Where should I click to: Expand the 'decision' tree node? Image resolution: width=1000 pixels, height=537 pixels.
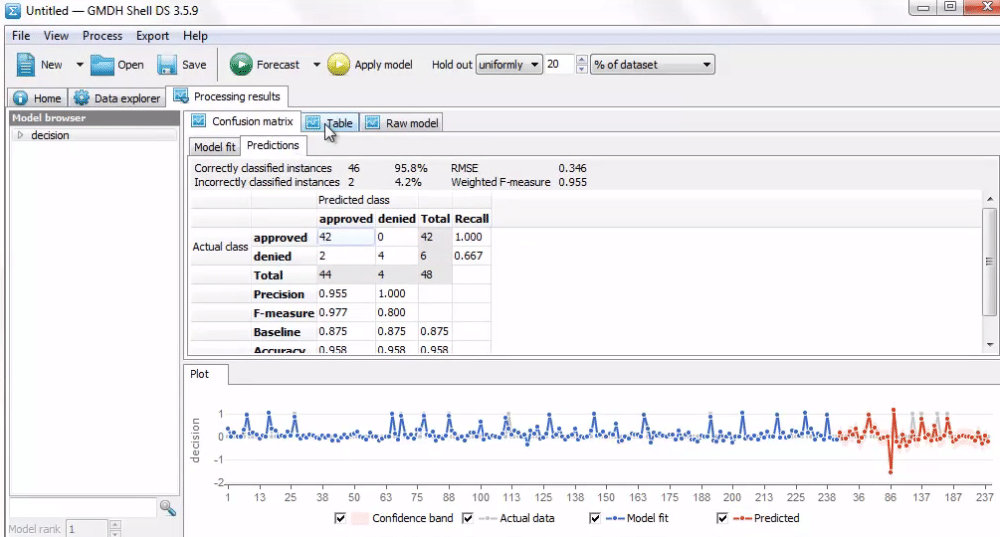pyautogui.click(x=20, y=135)
